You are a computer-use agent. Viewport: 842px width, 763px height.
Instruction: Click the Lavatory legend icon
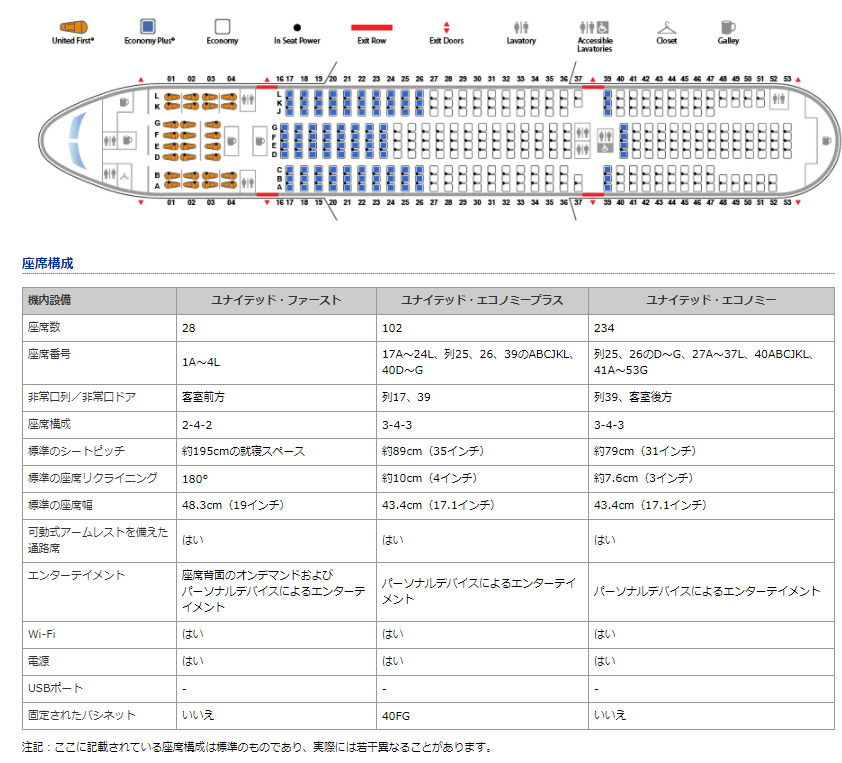pos(520,27)
